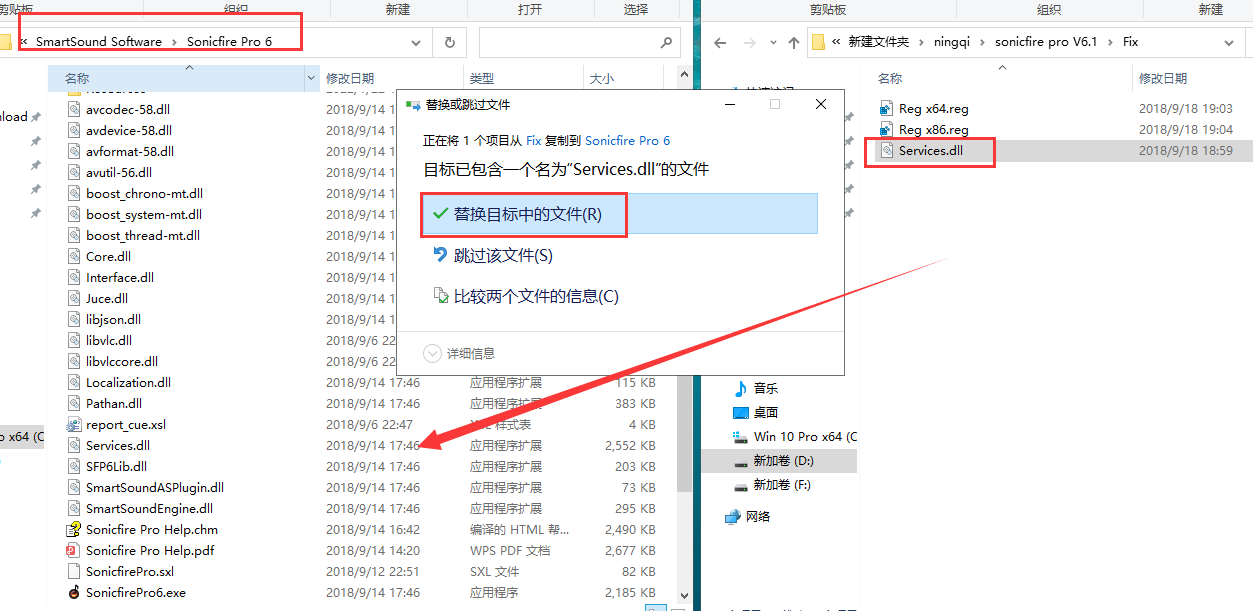This screenshot has height=611, width=1253.
Task: Sort by 大小 column header
Action: click(x=602, y=78)
